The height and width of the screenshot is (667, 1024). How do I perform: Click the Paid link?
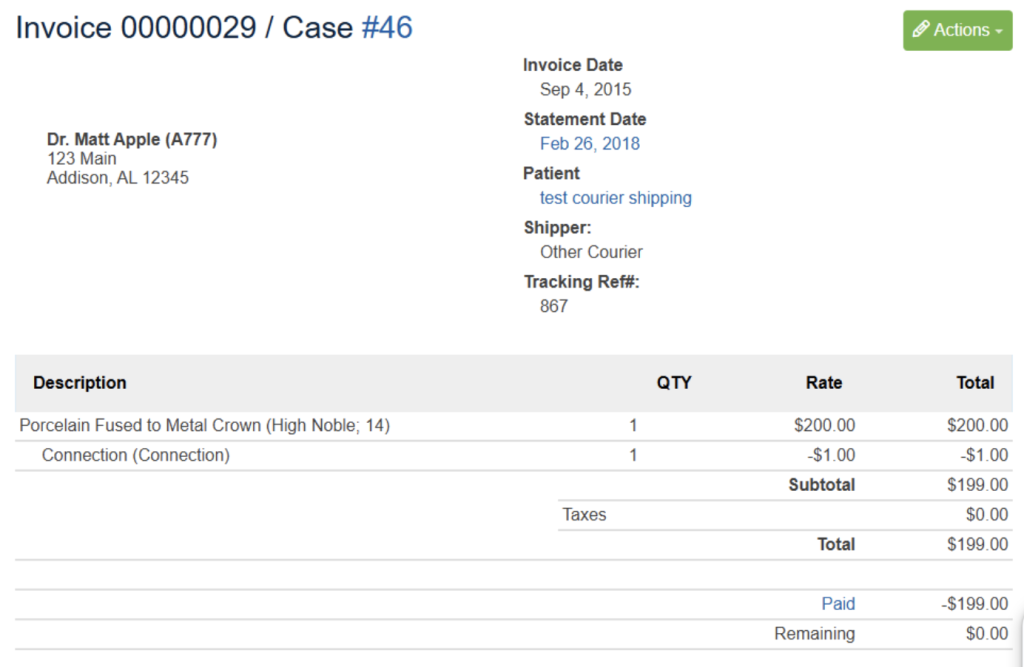838,603
